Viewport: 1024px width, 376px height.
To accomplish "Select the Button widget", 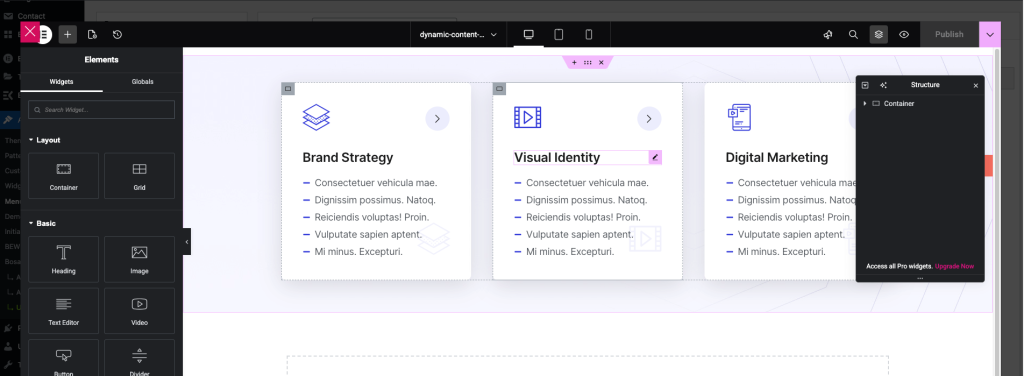I will tap(63, 358).
